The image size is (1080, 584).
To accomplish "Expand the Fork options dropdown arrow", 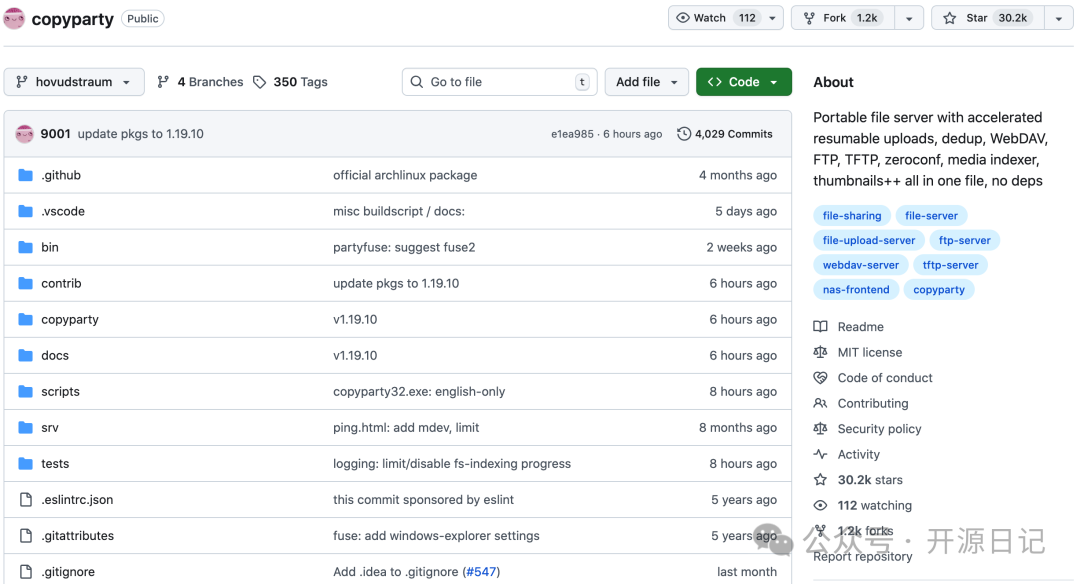I will click(x=909, y=18).
